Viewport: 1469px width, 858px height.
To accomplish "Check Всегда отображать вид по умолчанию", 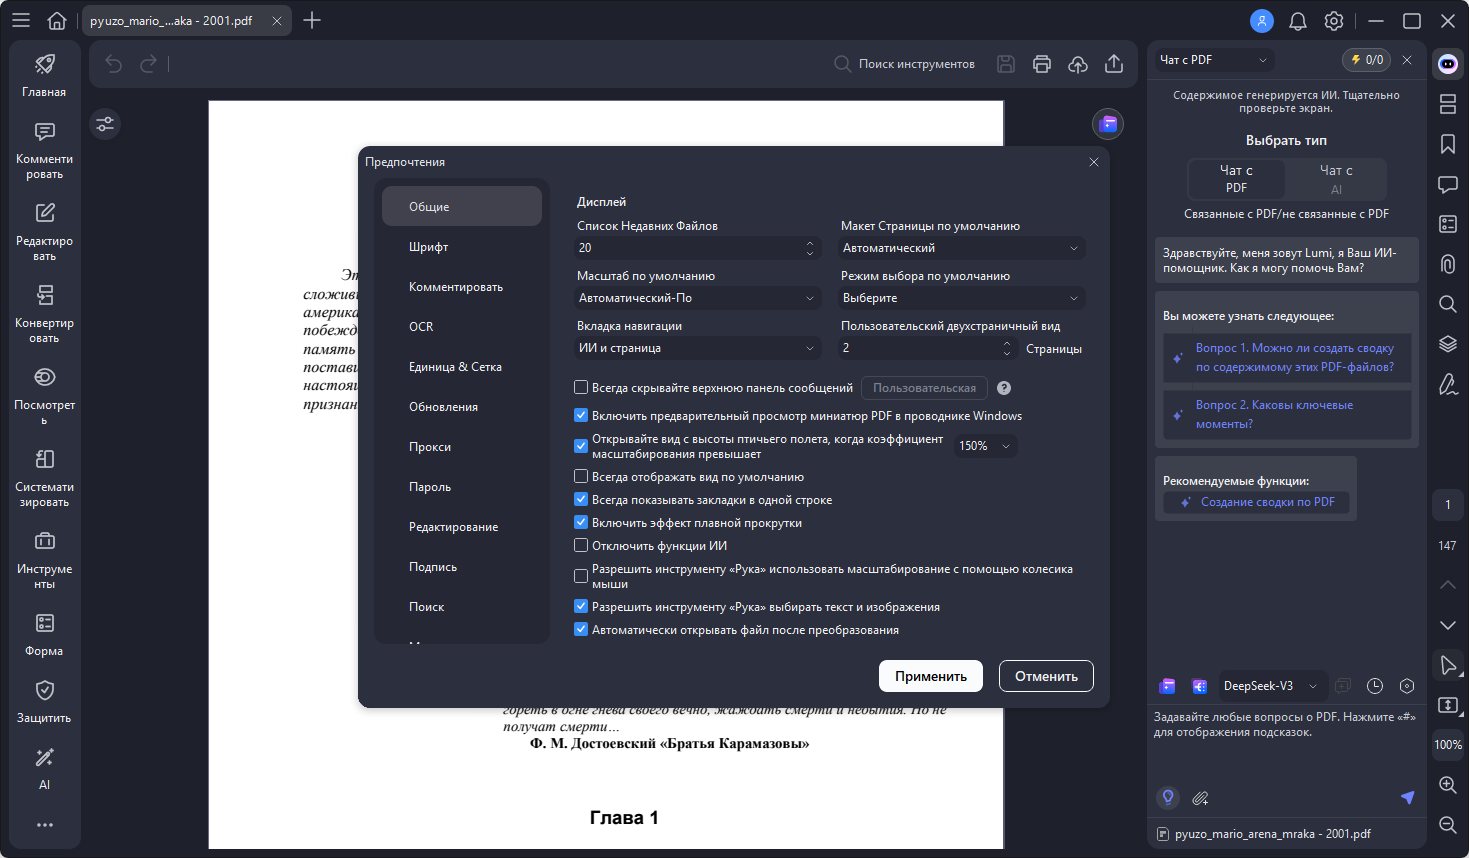I will coord(581,477).
